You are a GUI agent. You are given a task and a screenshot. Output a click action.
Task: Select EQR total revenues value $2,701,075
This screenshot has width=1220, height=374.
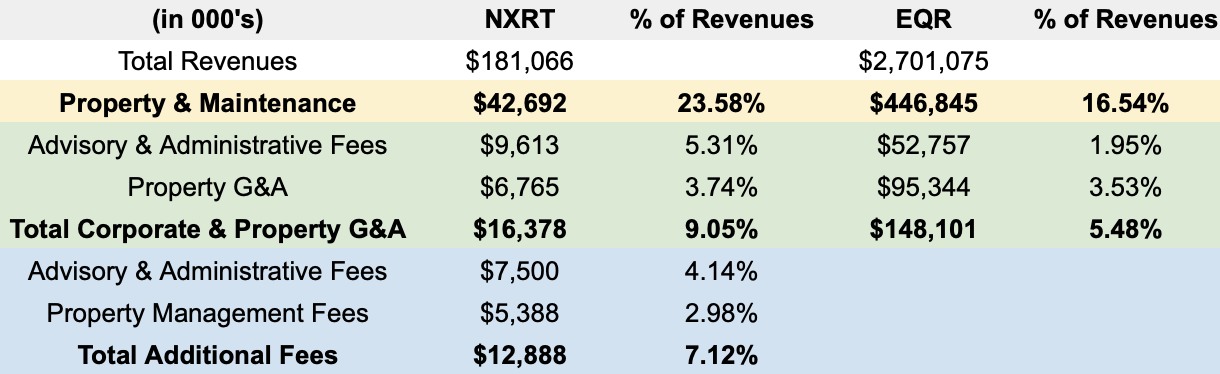(x=923, y=61)
